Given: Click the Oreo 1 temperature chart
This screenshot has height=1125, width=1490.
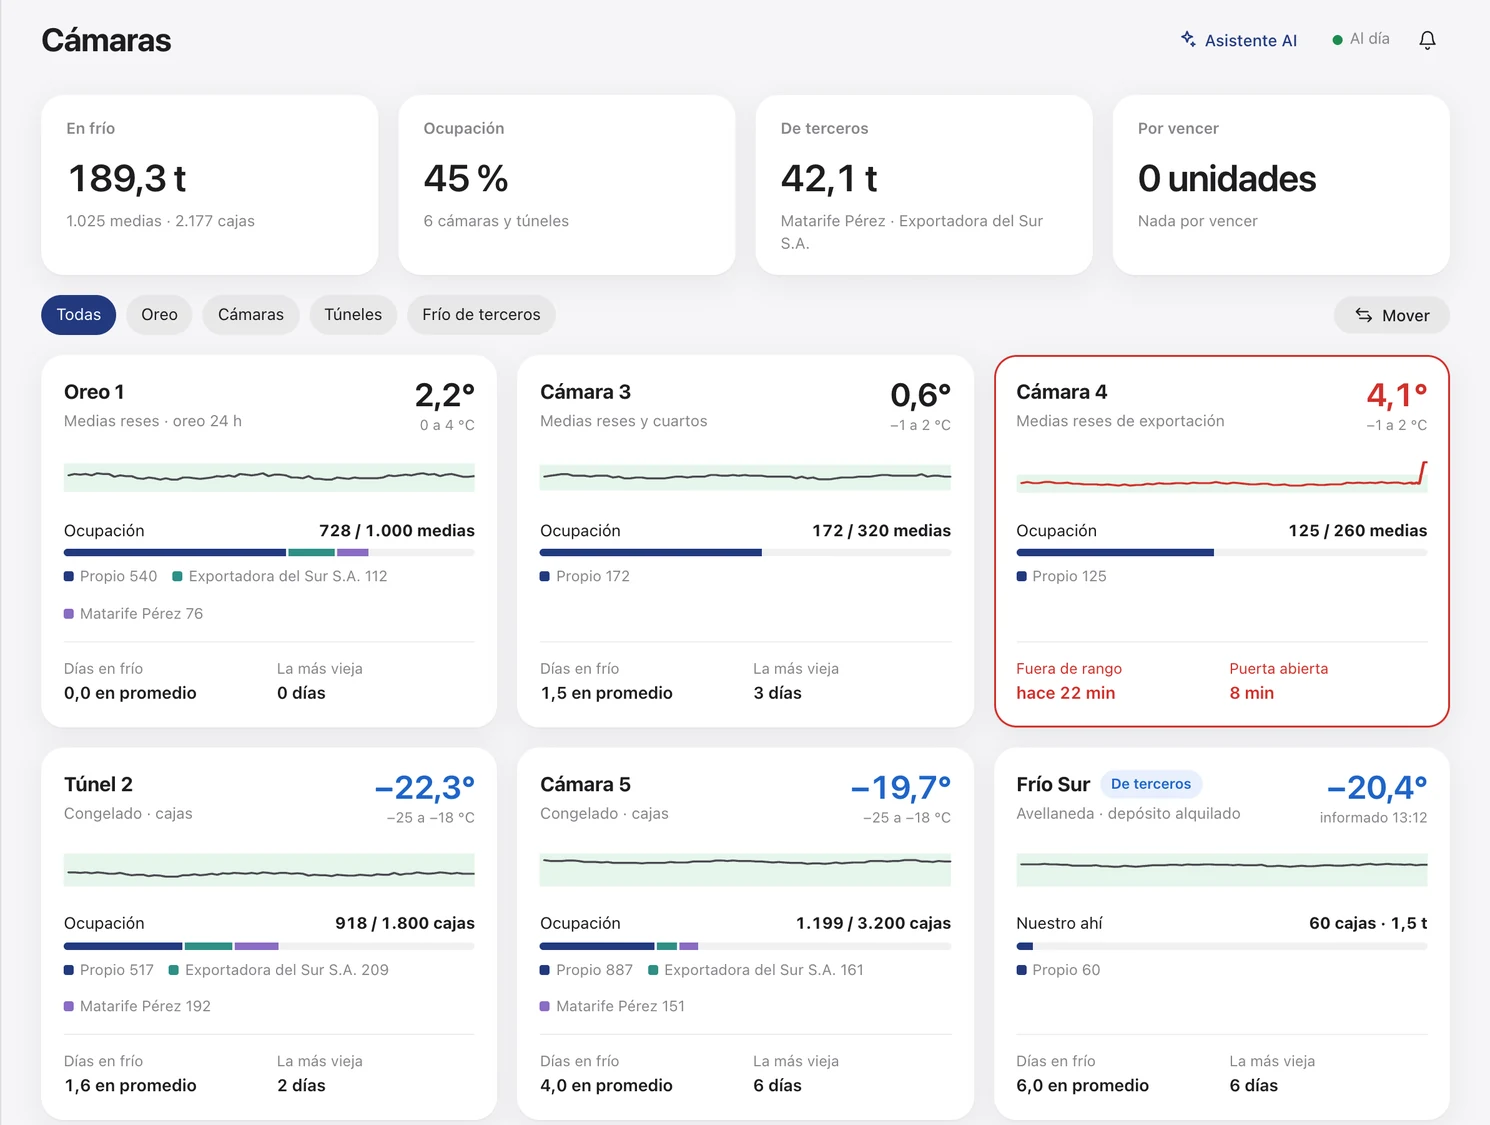Looking at the screenshot, I should point(269,477).
